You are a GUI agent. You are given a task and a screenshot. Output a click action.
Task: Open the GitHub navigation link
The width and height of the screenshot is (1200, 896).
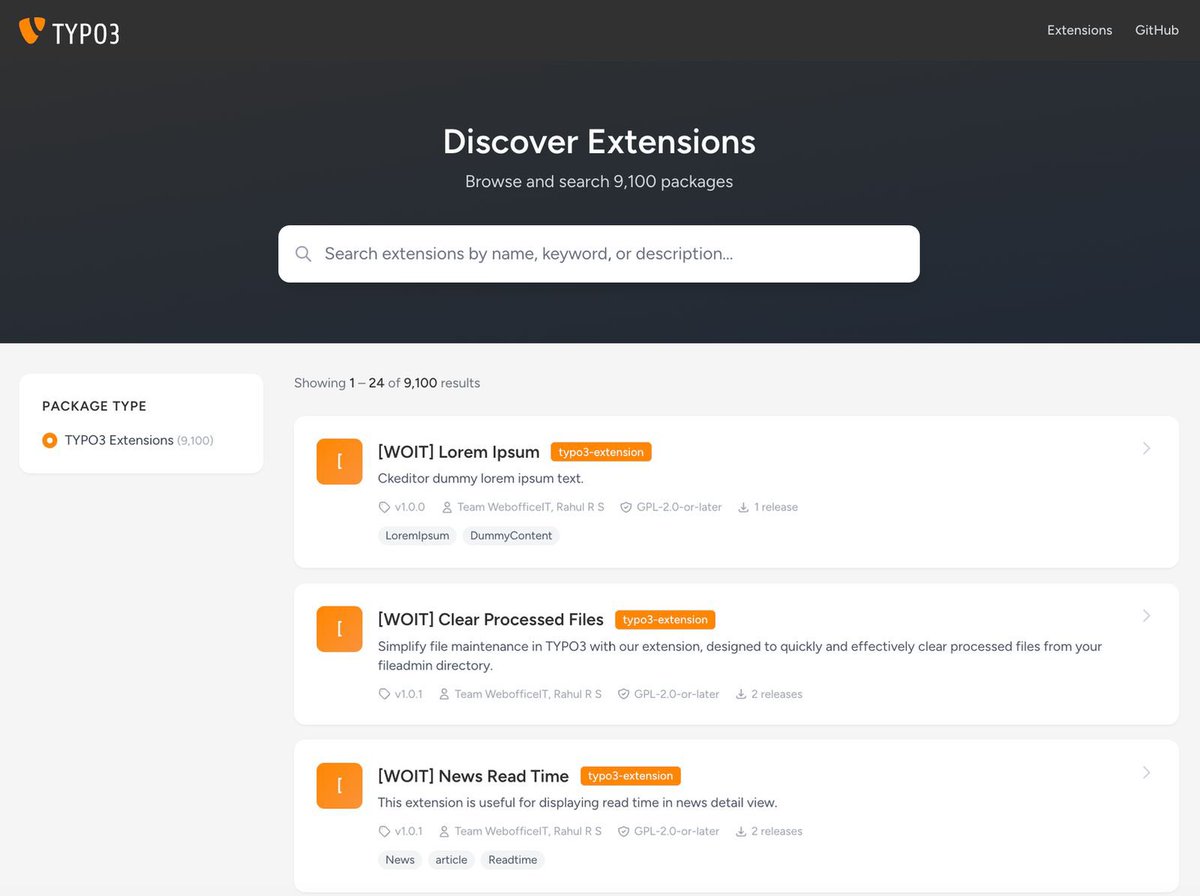click(x=1157, y=30)
